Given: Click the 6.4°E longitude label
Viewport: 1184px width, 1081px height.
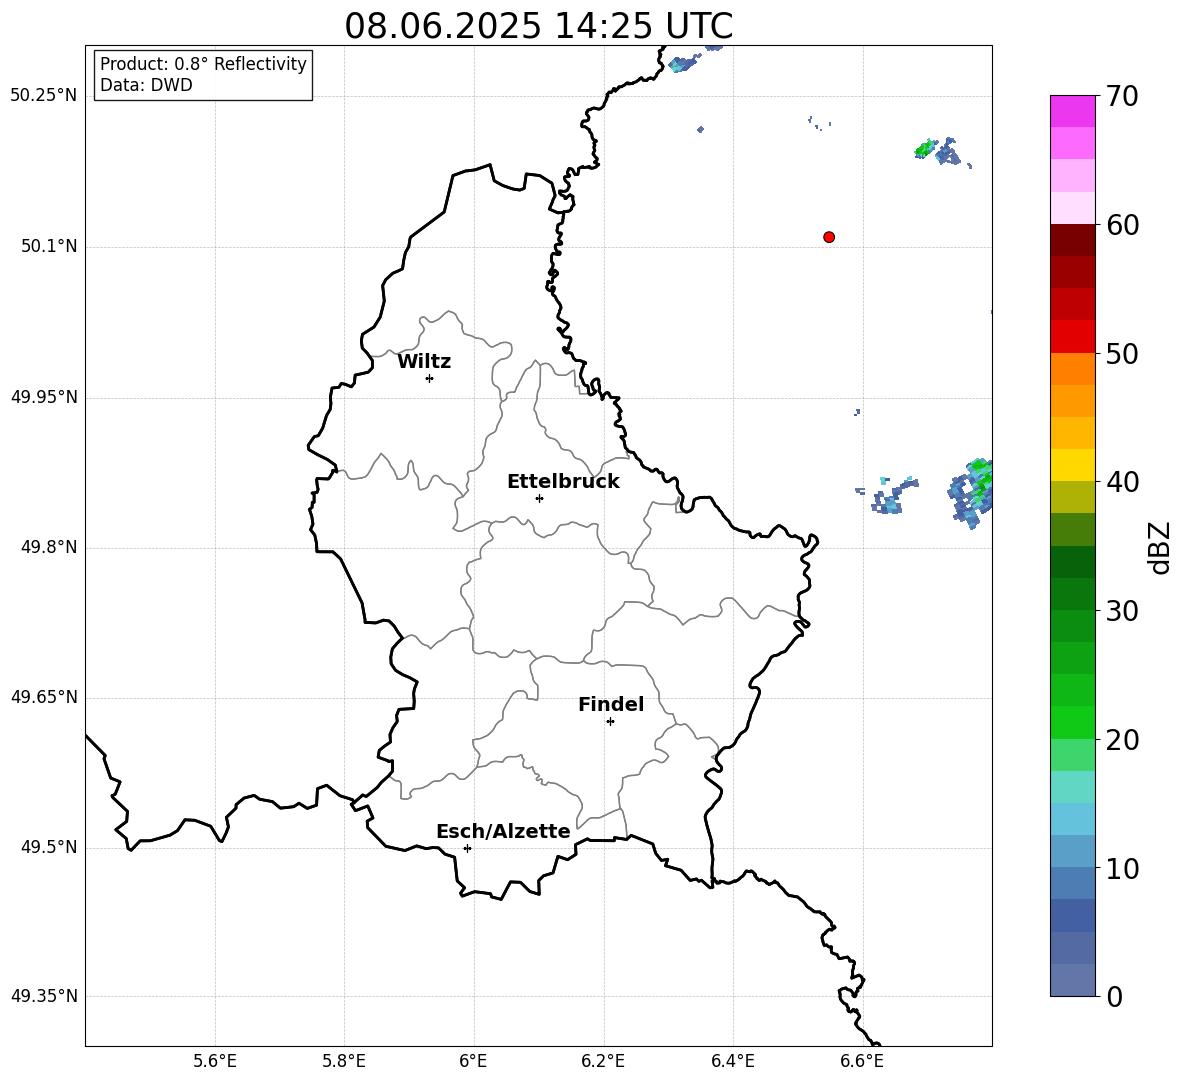Looking at the screenshot, I should point(732,1061).
